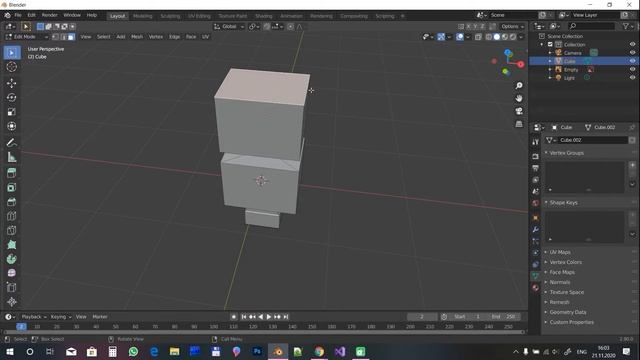640x360 pixels.
Task: Switch perspective/orthographic grid icon
Action: click(x=519, y=124)
